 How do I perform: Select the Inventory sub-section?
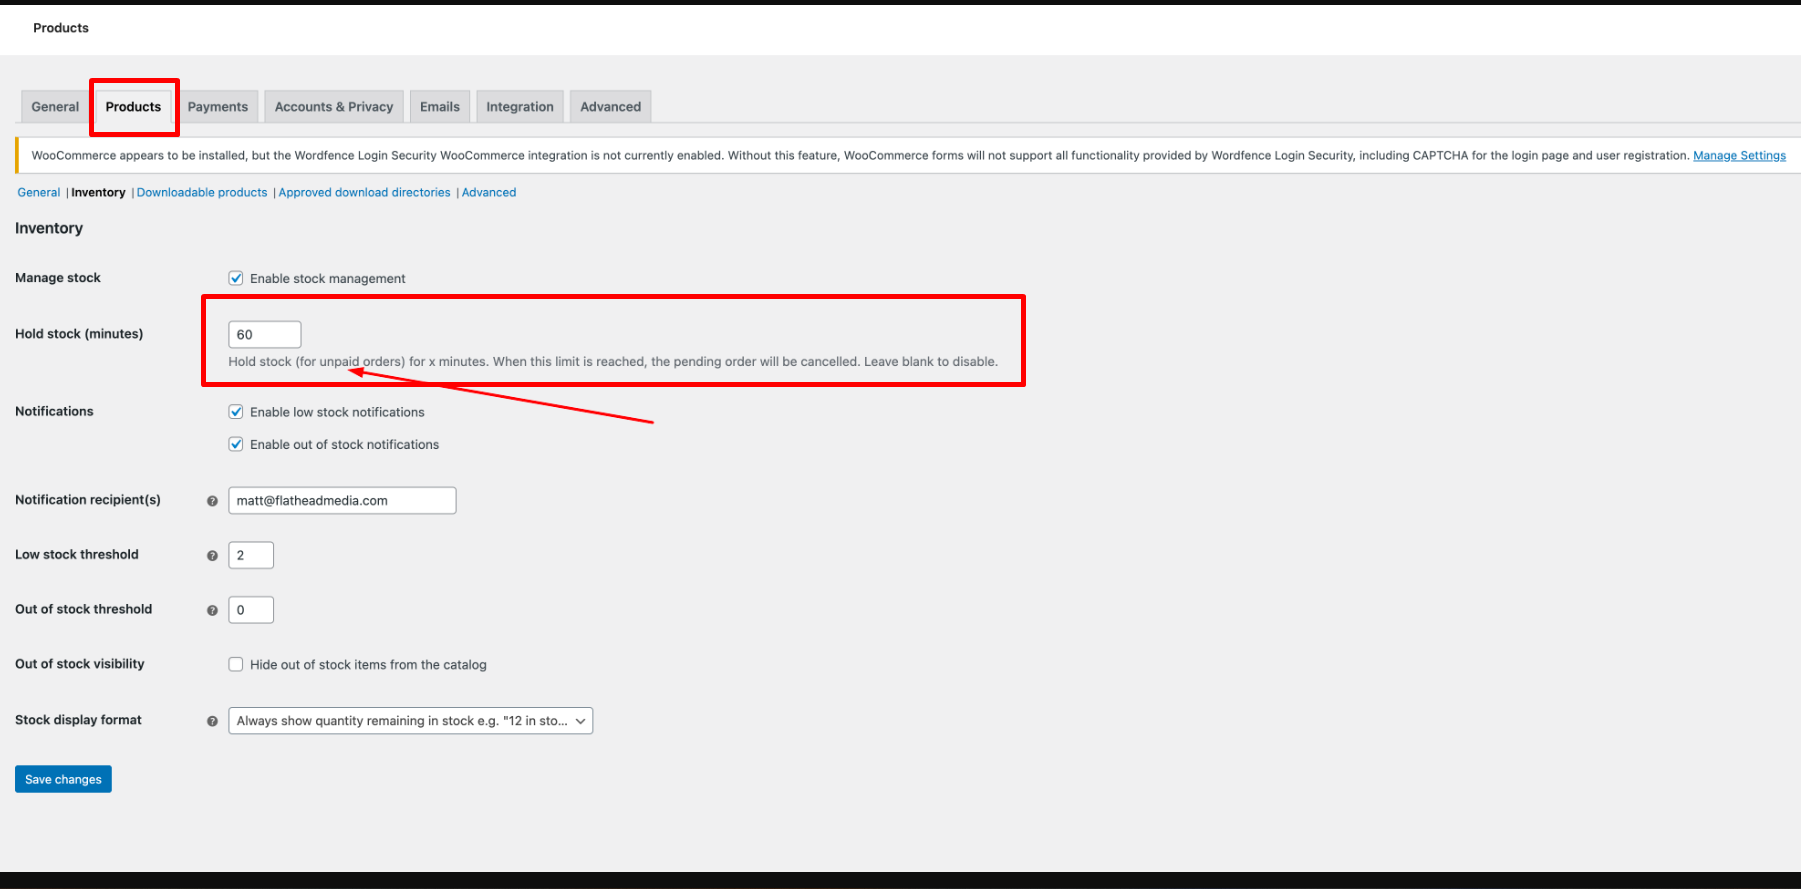(x=98, y=193)
